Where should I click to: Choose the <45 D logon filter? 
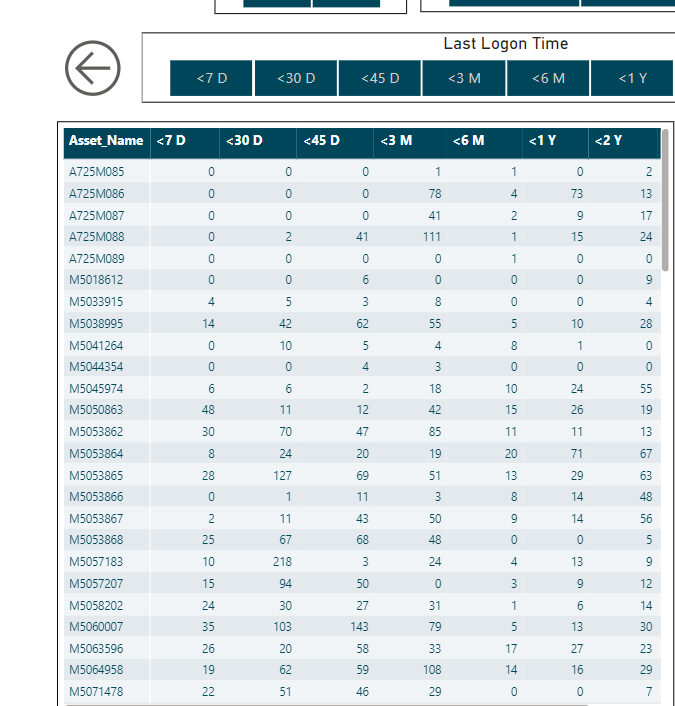pyautogui.click(x=380, y=78)
